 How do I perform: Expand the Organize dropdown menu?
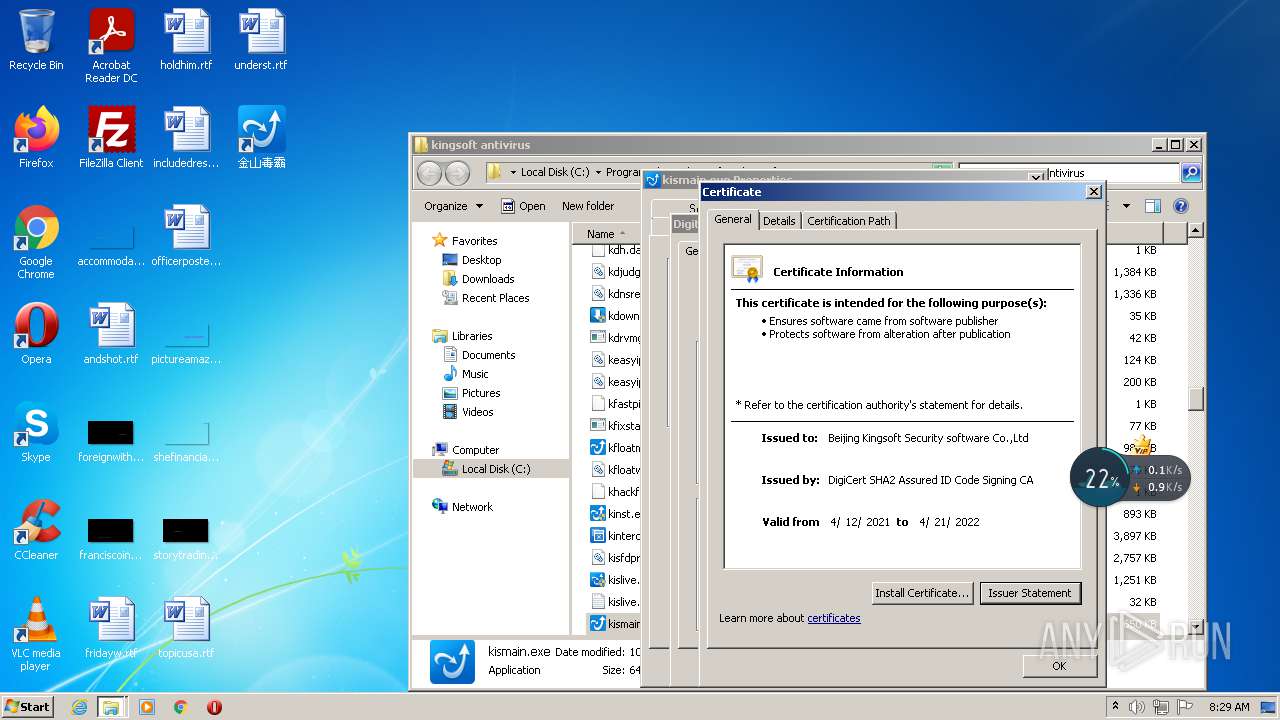(453, 206)
